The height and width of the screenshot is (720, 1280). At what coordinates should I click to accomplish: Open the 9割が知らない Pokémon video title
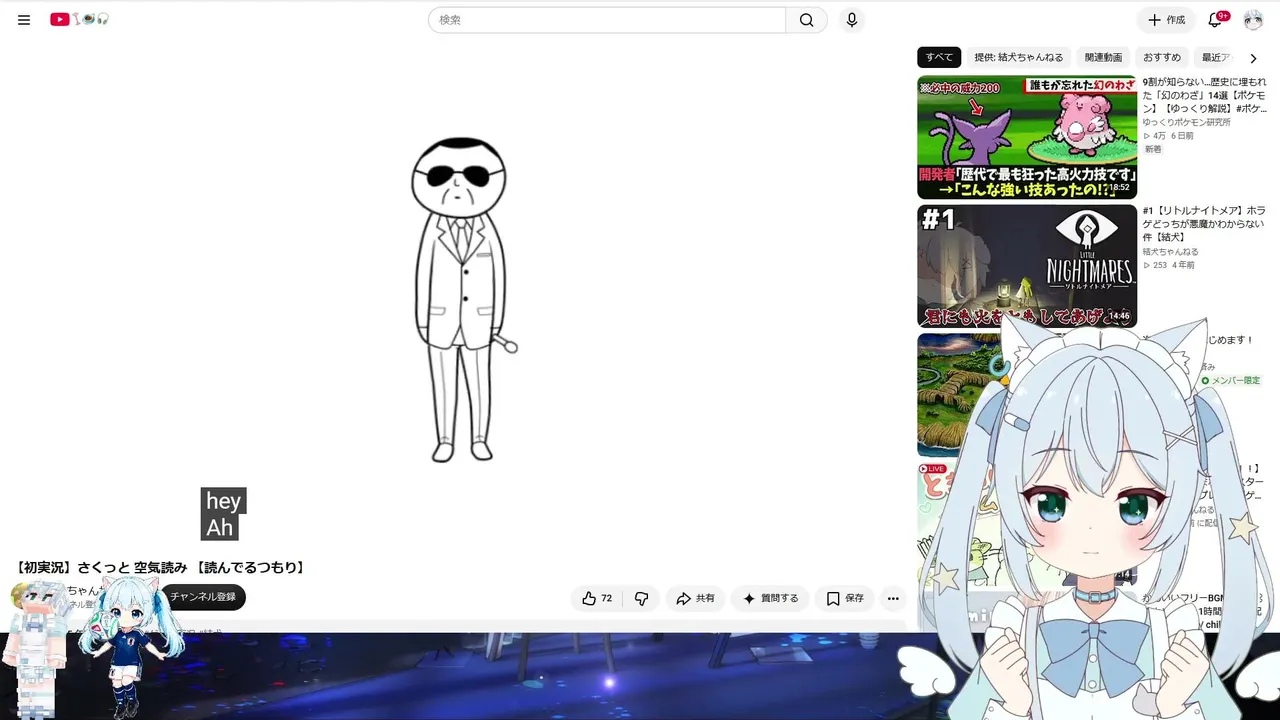pyautogui.click(x=1204, y=96)
